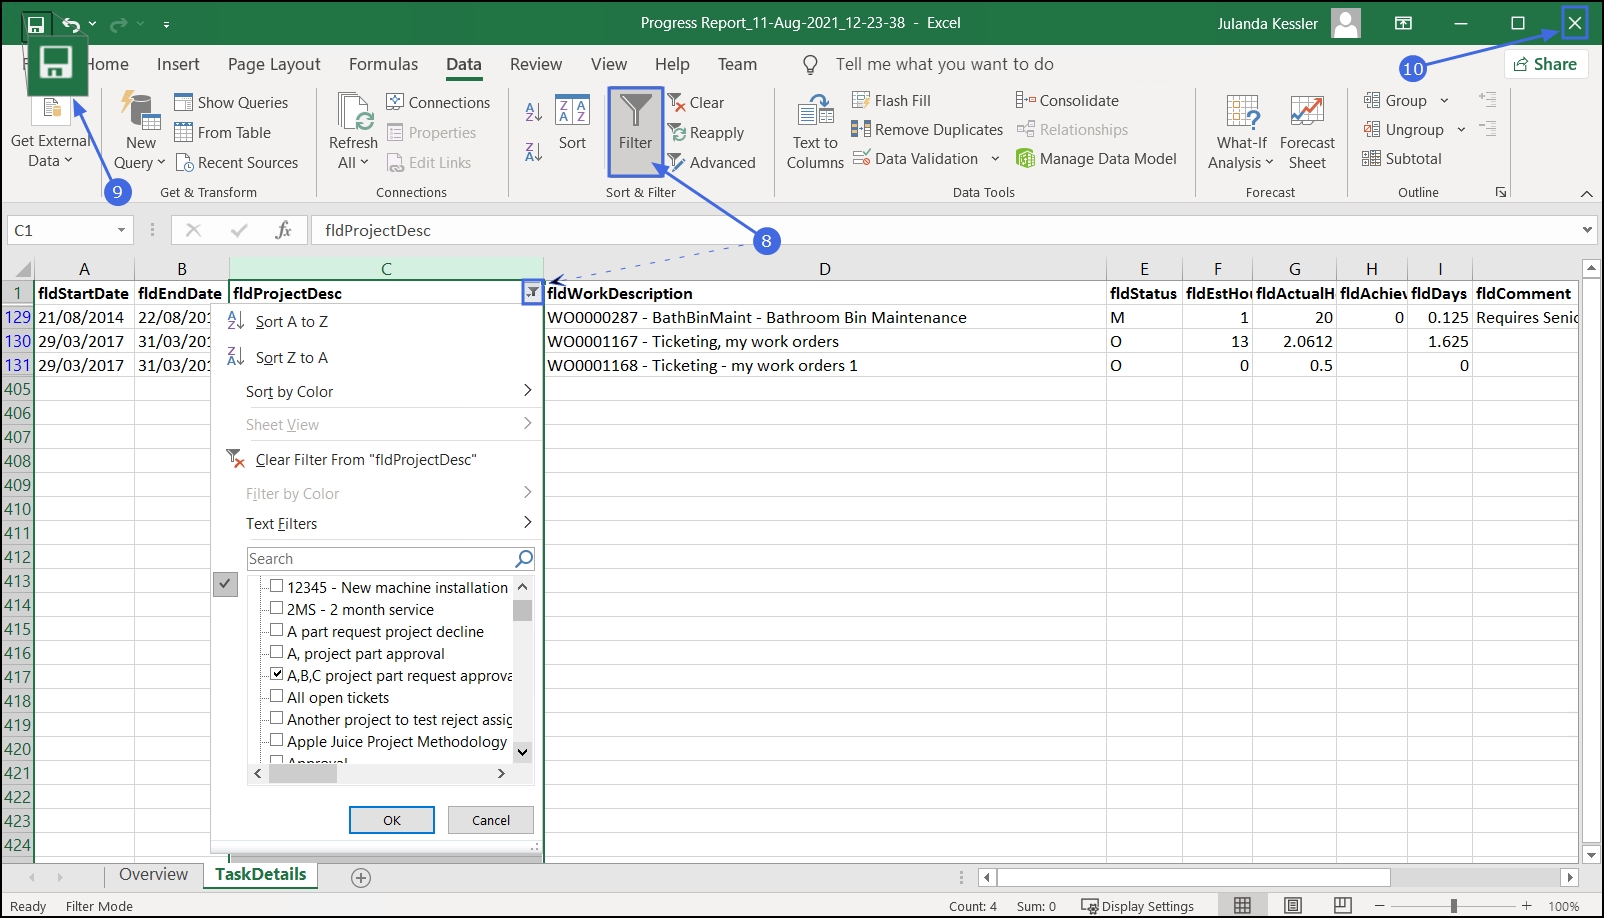
Task: Uncheck 'A,B,C project part request approval'
Action: [x=277, y=674]
